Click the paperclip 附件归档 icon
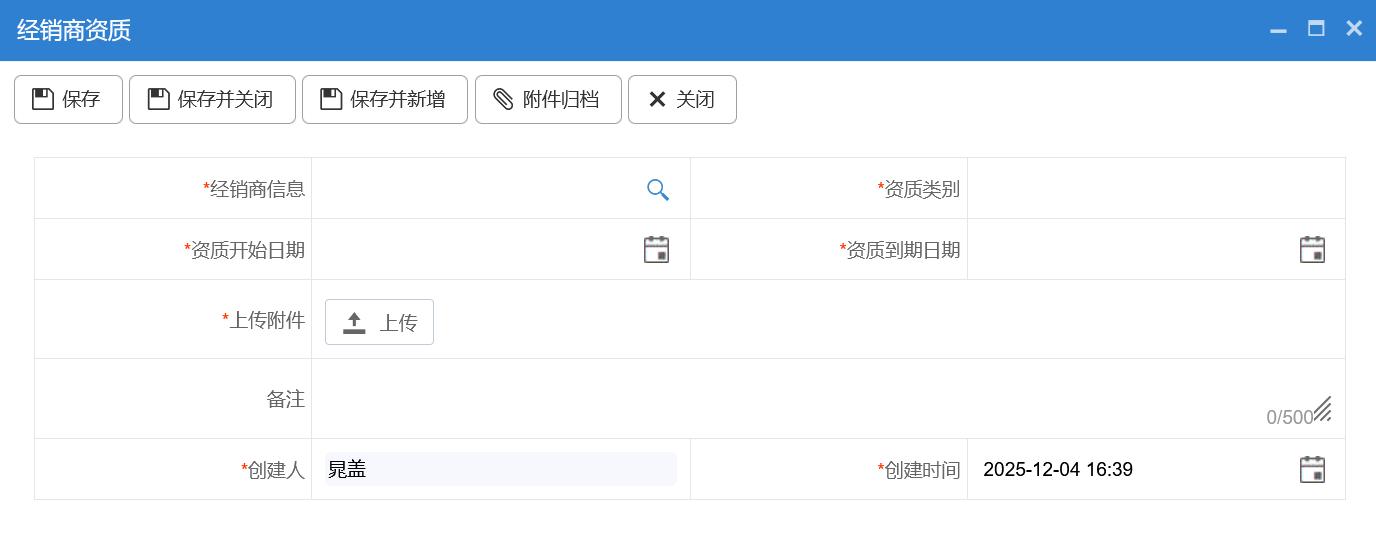Image resolution: width=1376 pixels, height=560 pixels. point(503,100)
